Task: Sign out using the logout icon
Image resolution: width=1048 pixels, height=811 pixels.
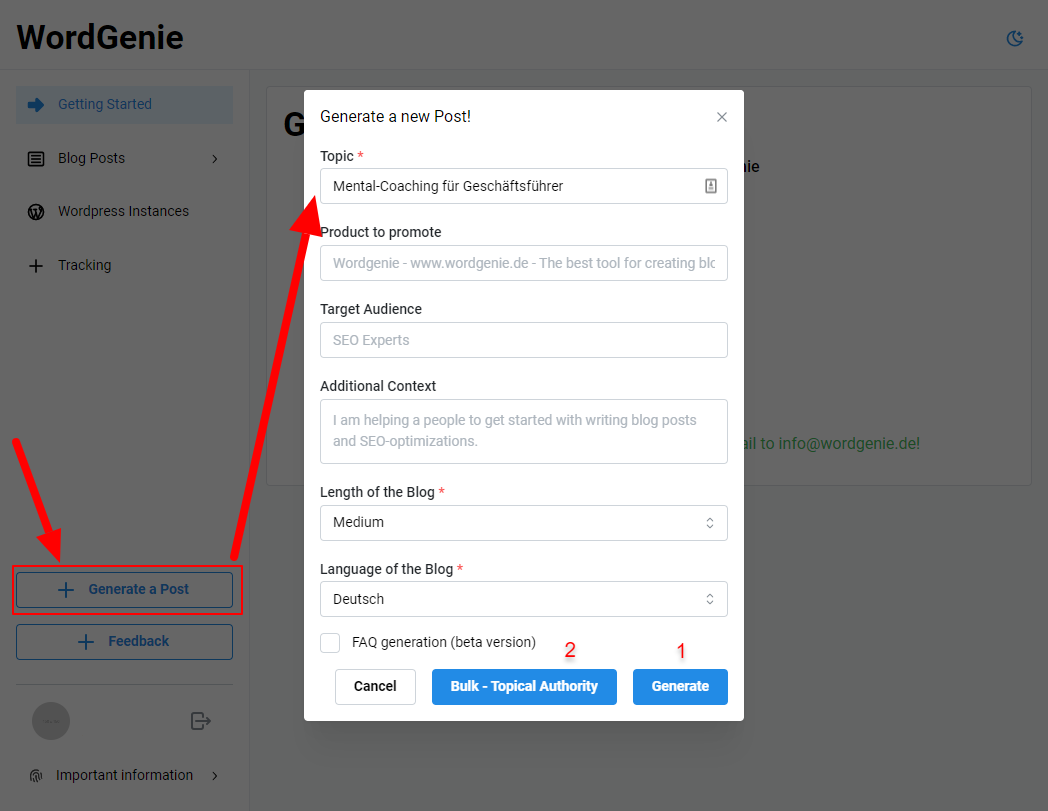Action: tap(201, 720)
